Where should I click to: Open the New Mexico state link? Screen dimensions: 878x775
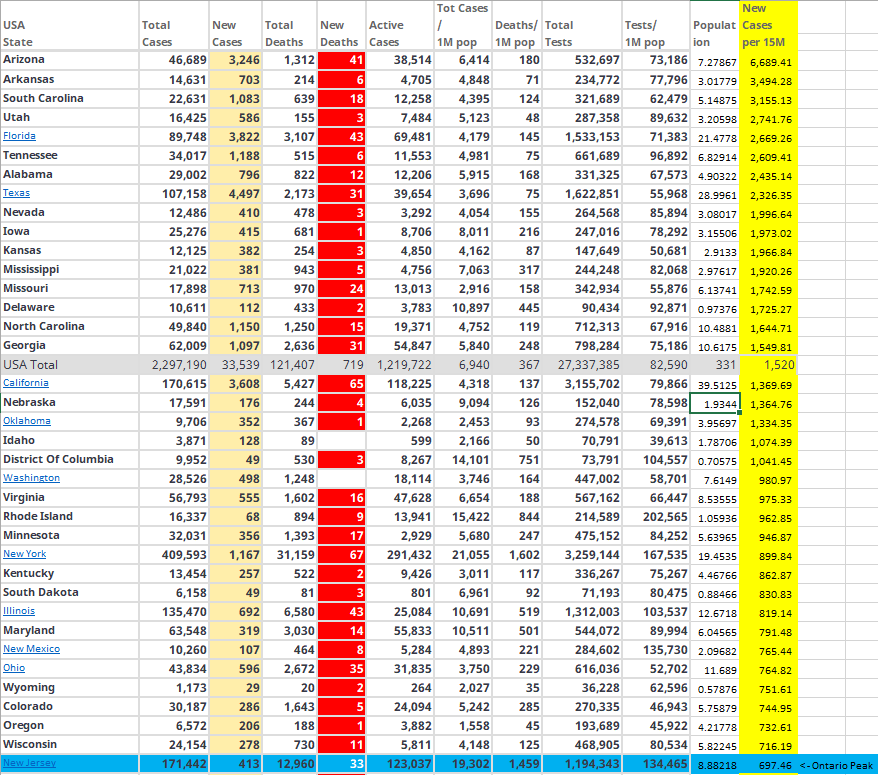point(31,649)
